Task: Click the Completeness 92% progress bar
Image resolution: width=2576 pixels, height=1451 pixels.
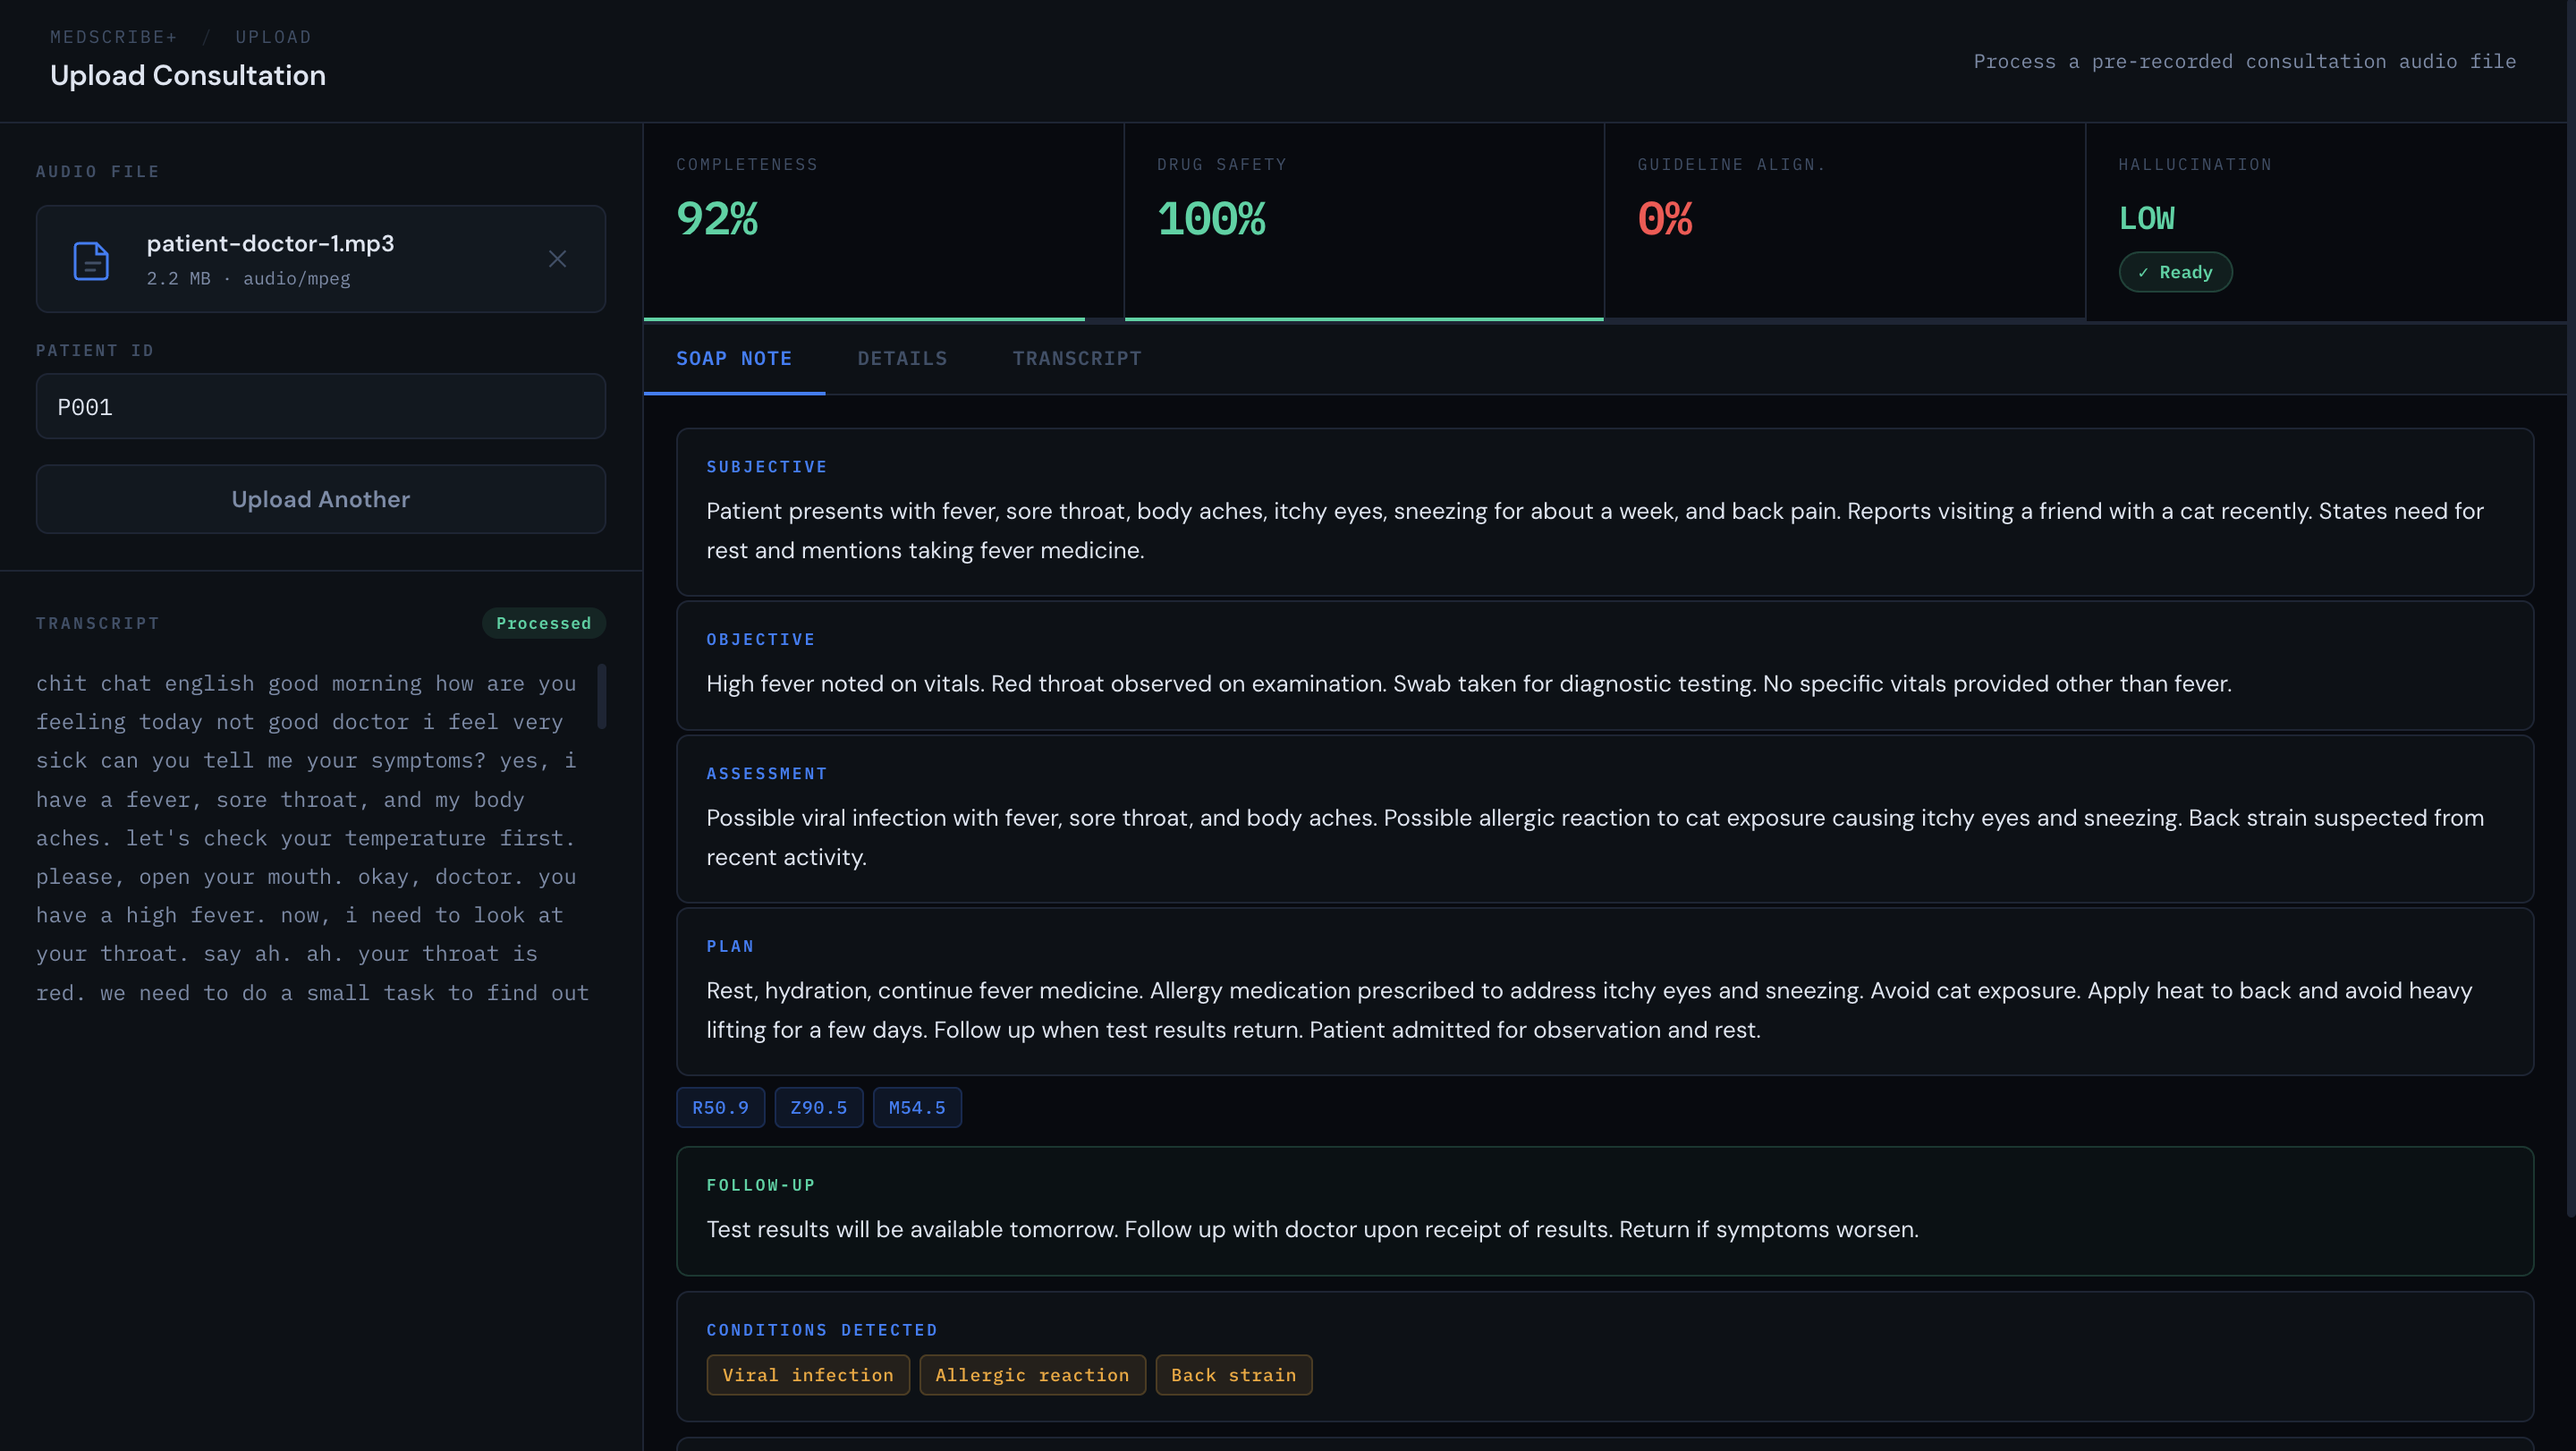Action: (864, 319)
